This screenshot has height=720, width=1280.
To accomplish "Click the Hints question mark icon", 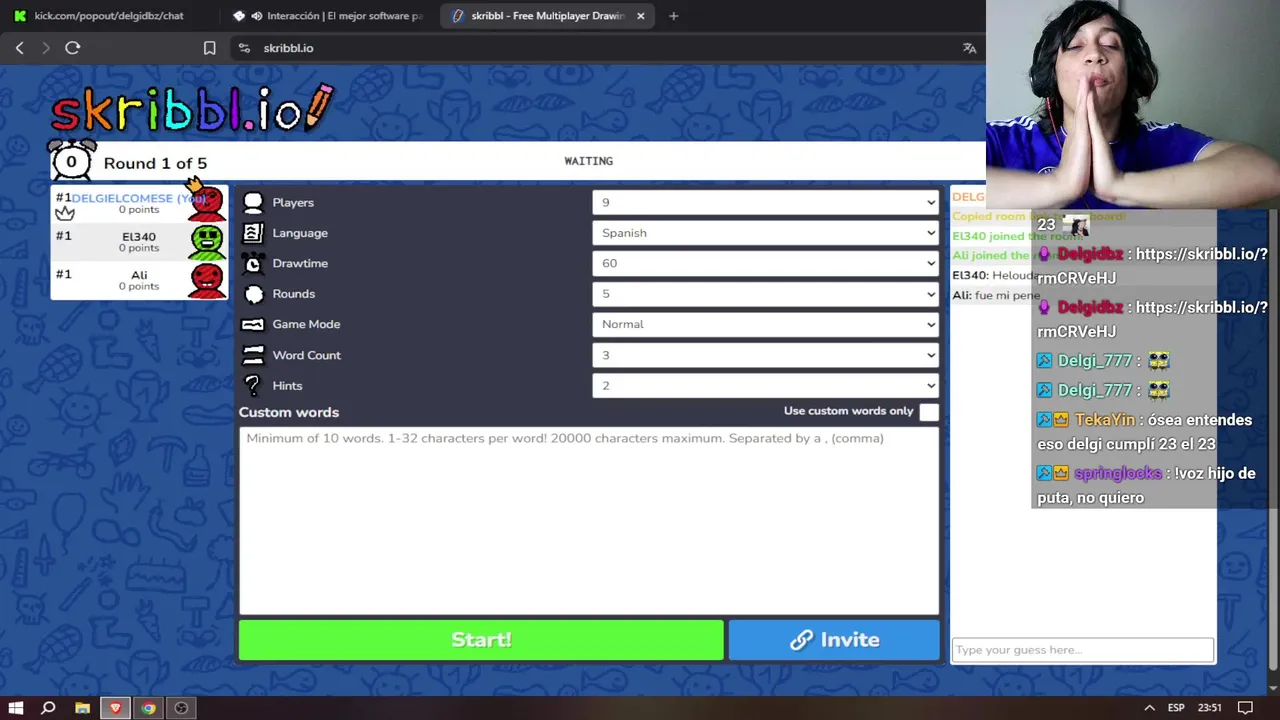I will tap(253, 385).
